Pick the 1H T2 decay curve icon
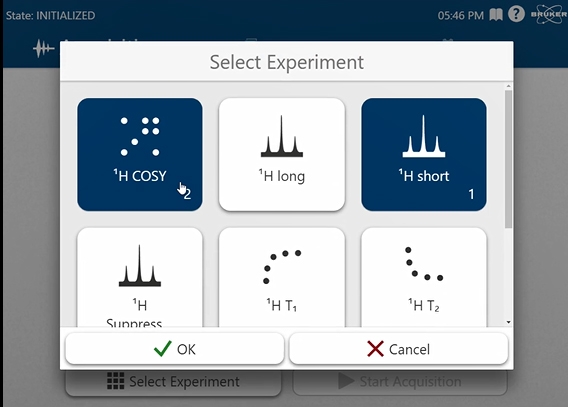 [x=424, y=264]
